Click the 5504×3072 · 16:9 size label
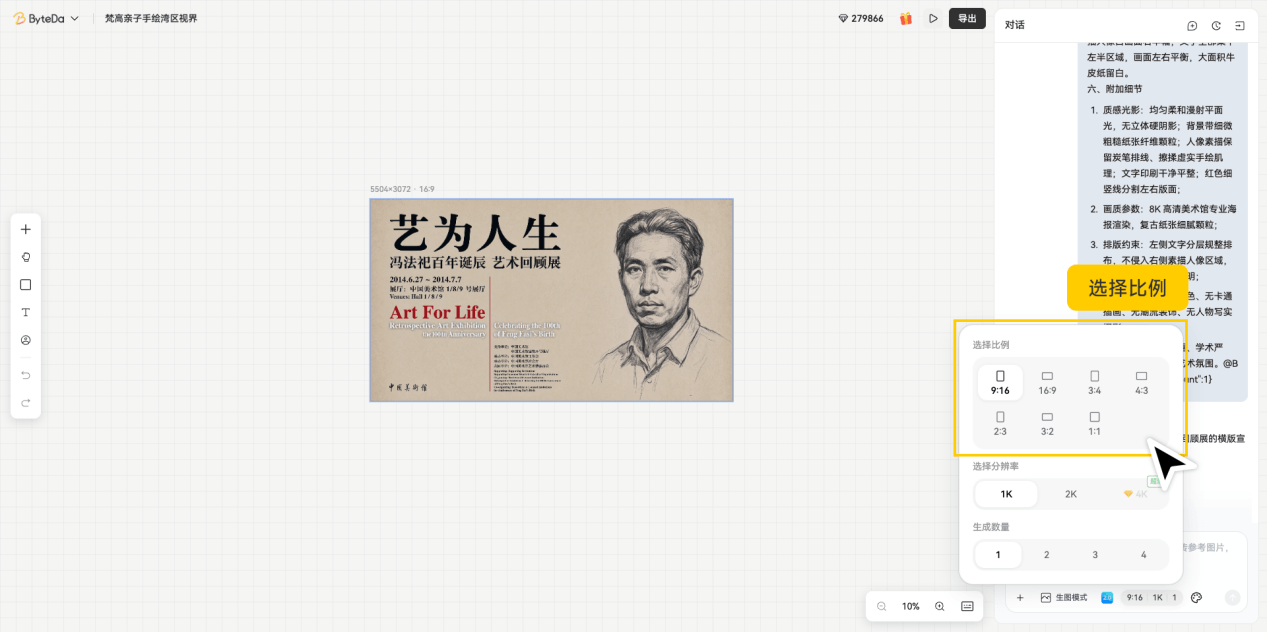The image size is (1267, 632). tap(402, 189)
